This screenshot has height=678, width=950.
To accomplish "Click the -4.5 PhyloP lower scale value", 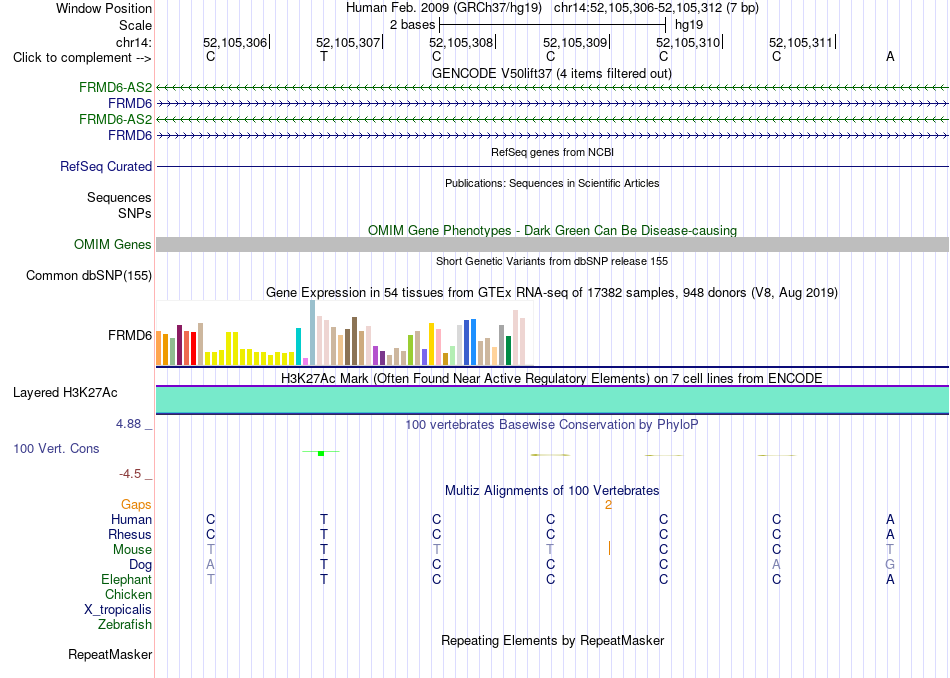I will coord(130,474).
